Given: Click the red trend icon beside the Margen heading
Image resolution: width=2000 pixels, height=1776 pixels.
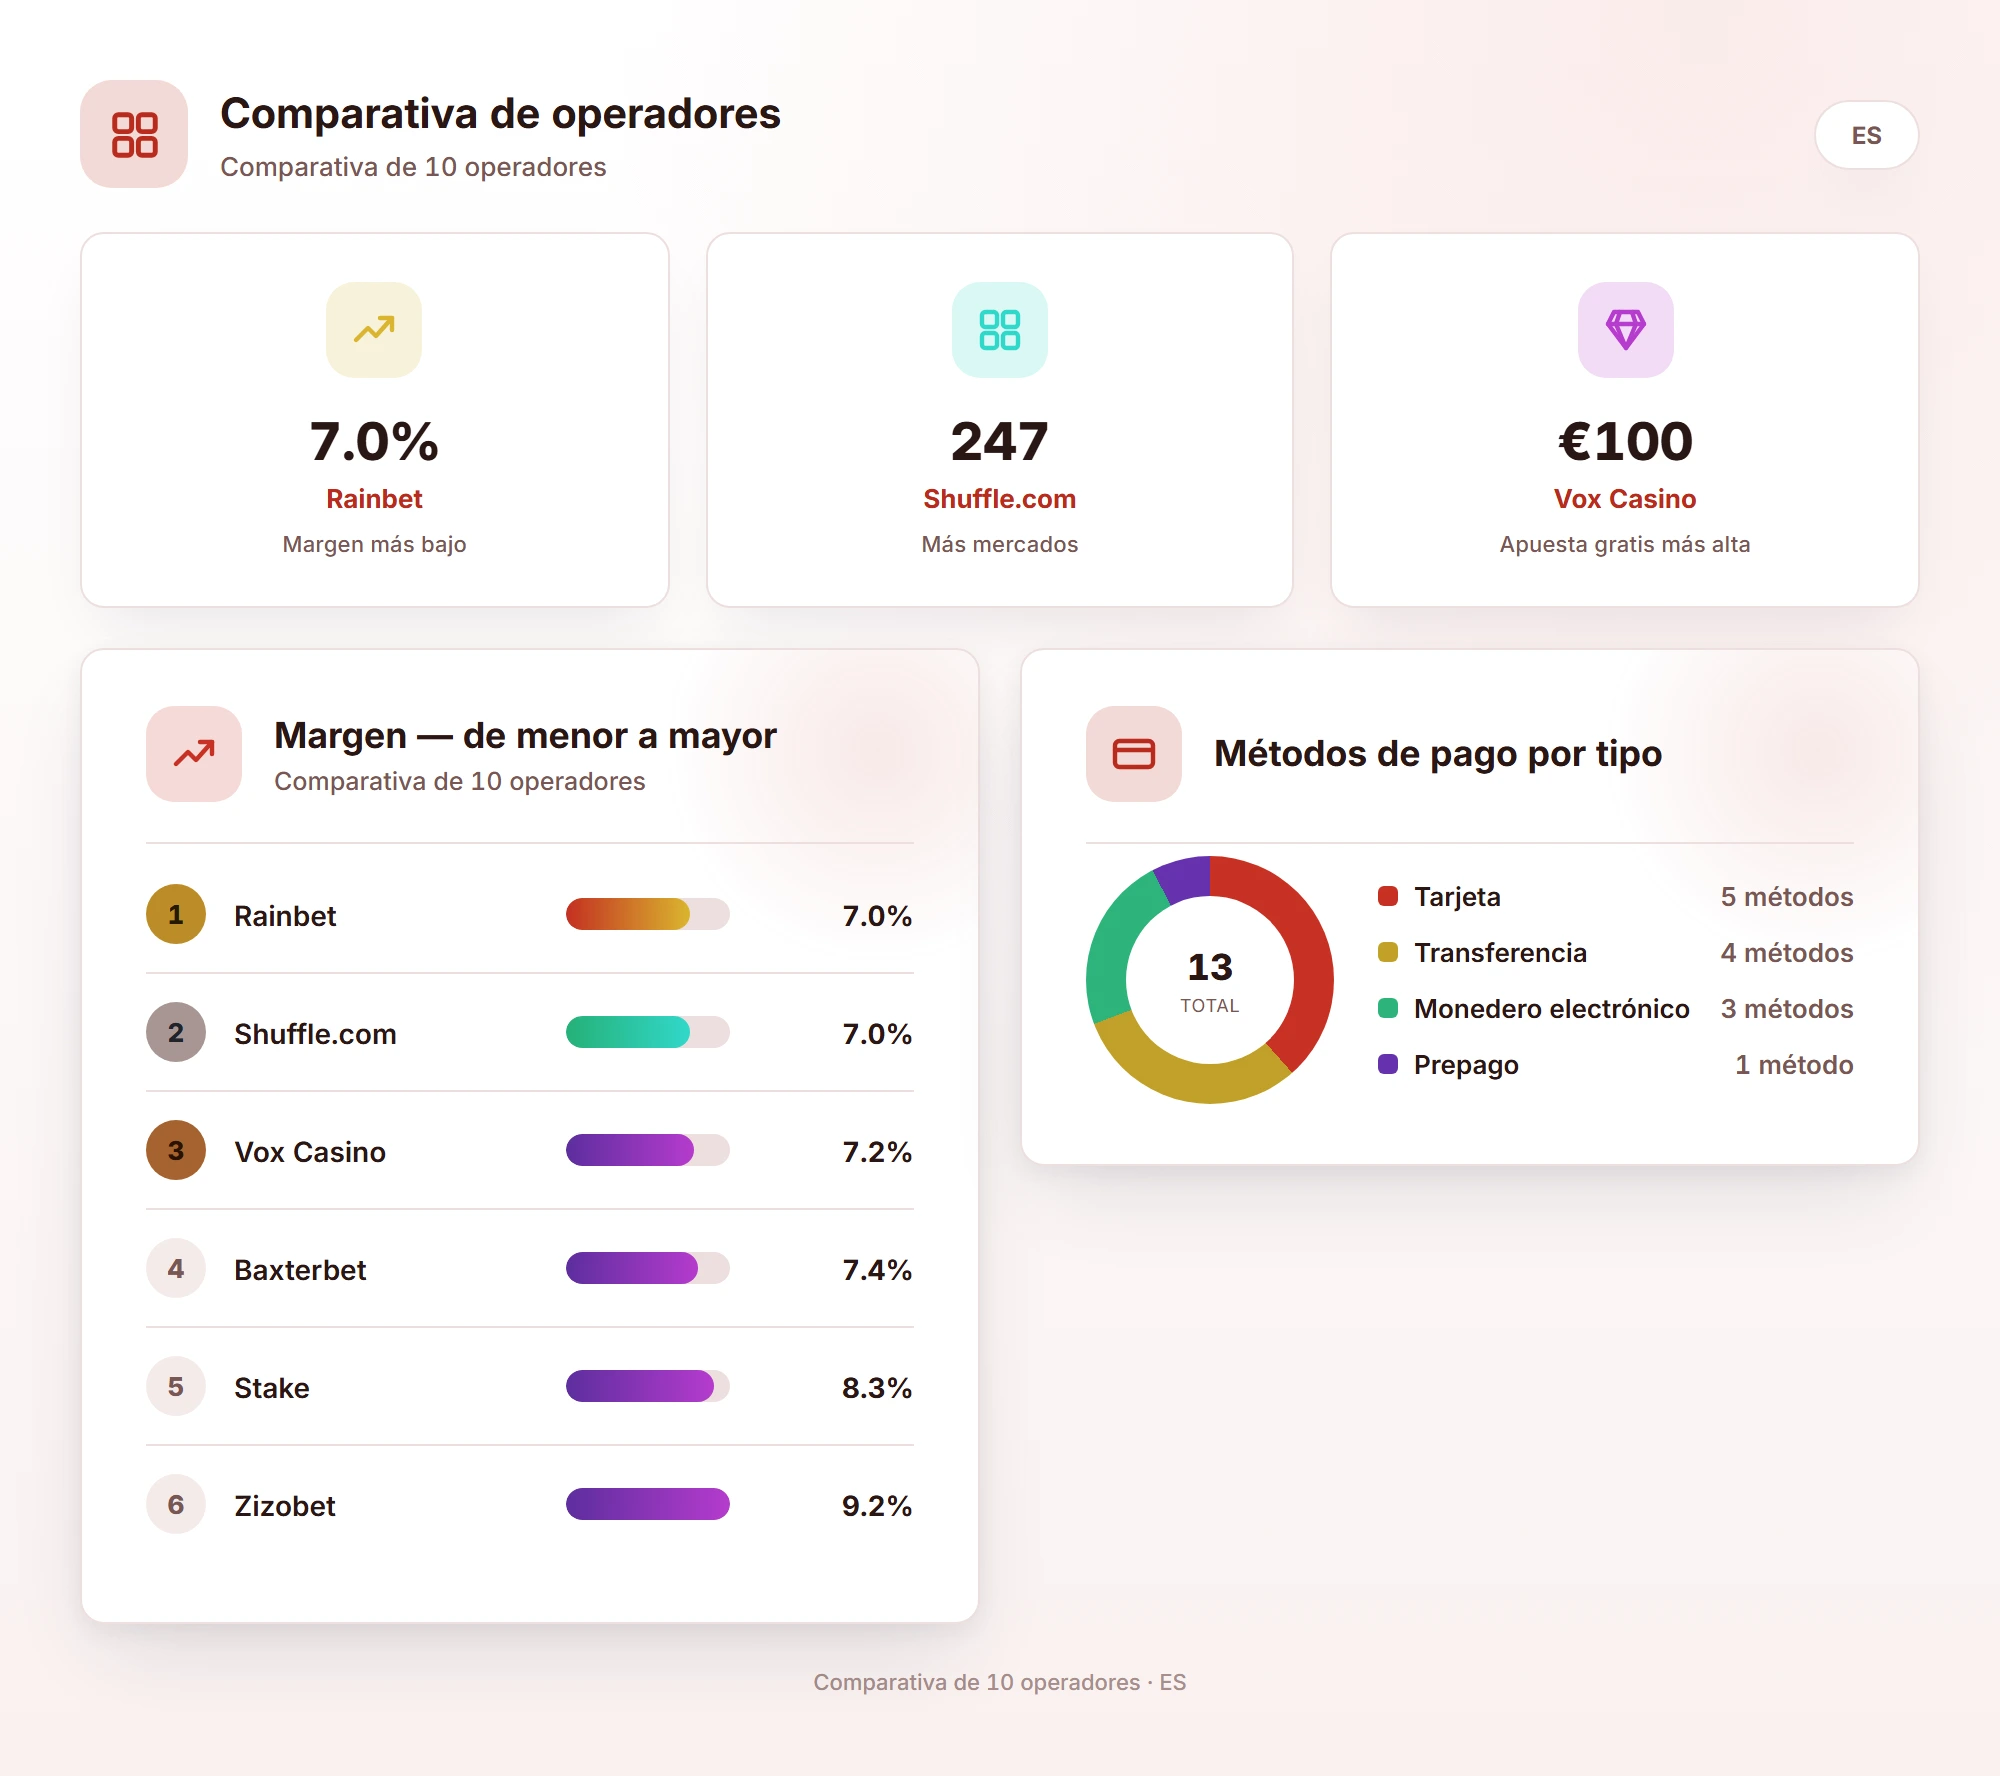Looking at the screenshot, I should (194, 753).
